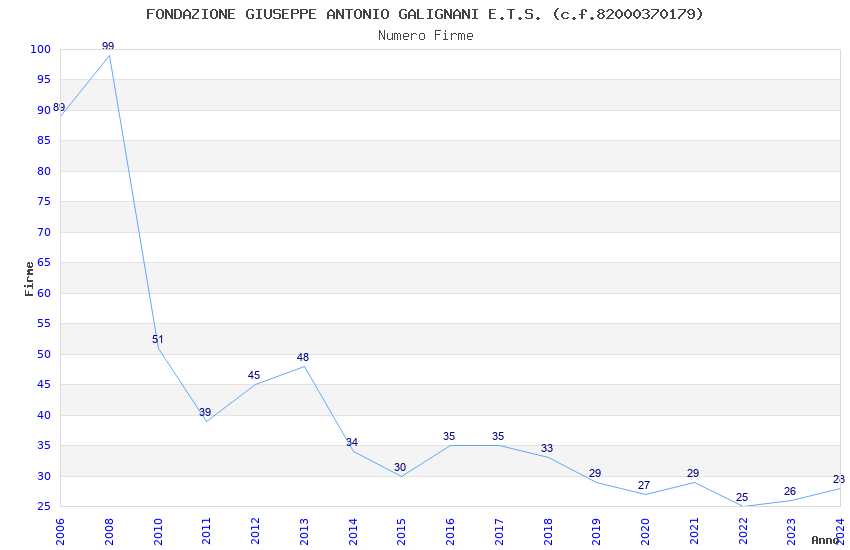Pick the data label 51 at the 2010 point
The image size is (850, 550).
pos(157,339)
